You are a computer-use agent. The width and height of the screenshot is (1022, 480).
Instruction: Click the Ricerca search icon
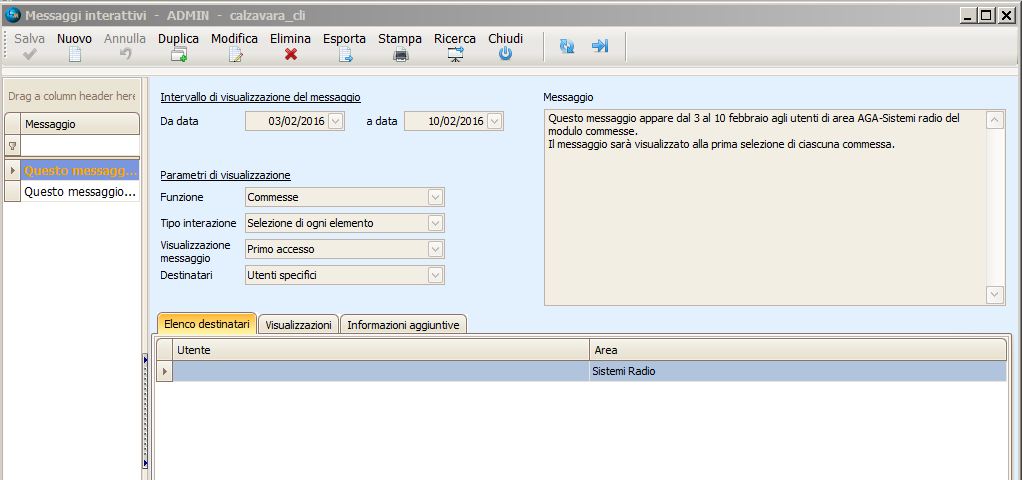(x=455, y=55)
